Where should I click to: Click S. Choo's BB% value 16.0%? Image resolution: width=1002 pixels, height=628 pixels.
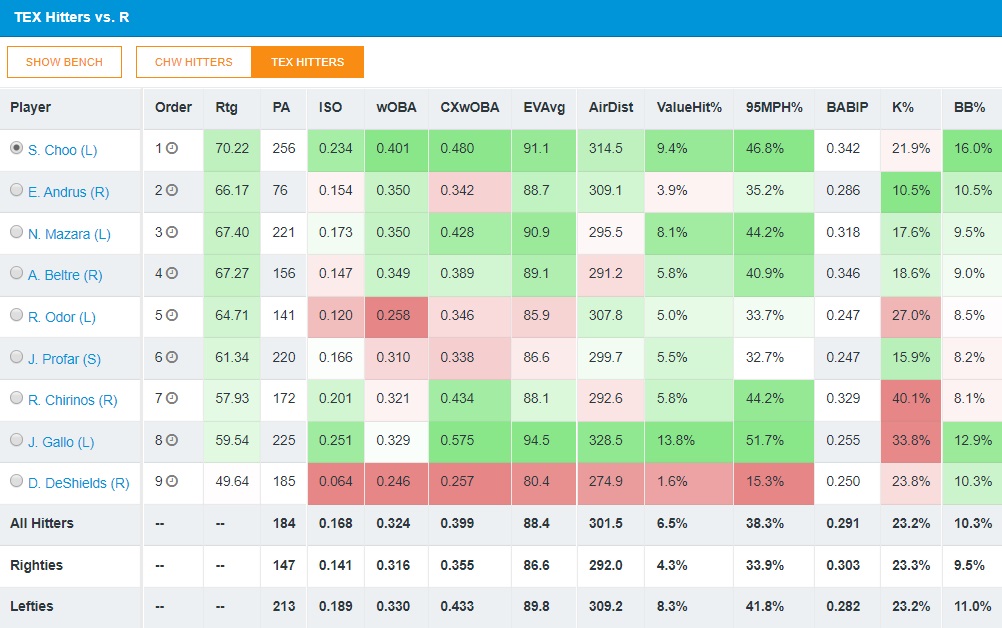tap(973, 148)
